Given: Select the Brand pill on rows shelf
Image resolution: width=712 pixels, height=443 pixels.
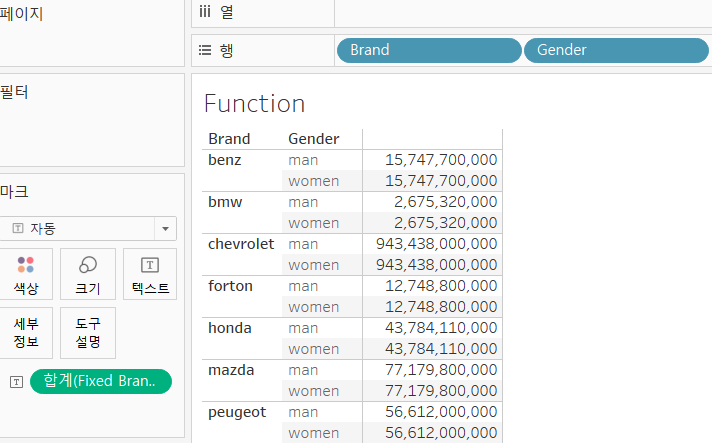Looking at the screenshot, I should (x=429, y=50).
